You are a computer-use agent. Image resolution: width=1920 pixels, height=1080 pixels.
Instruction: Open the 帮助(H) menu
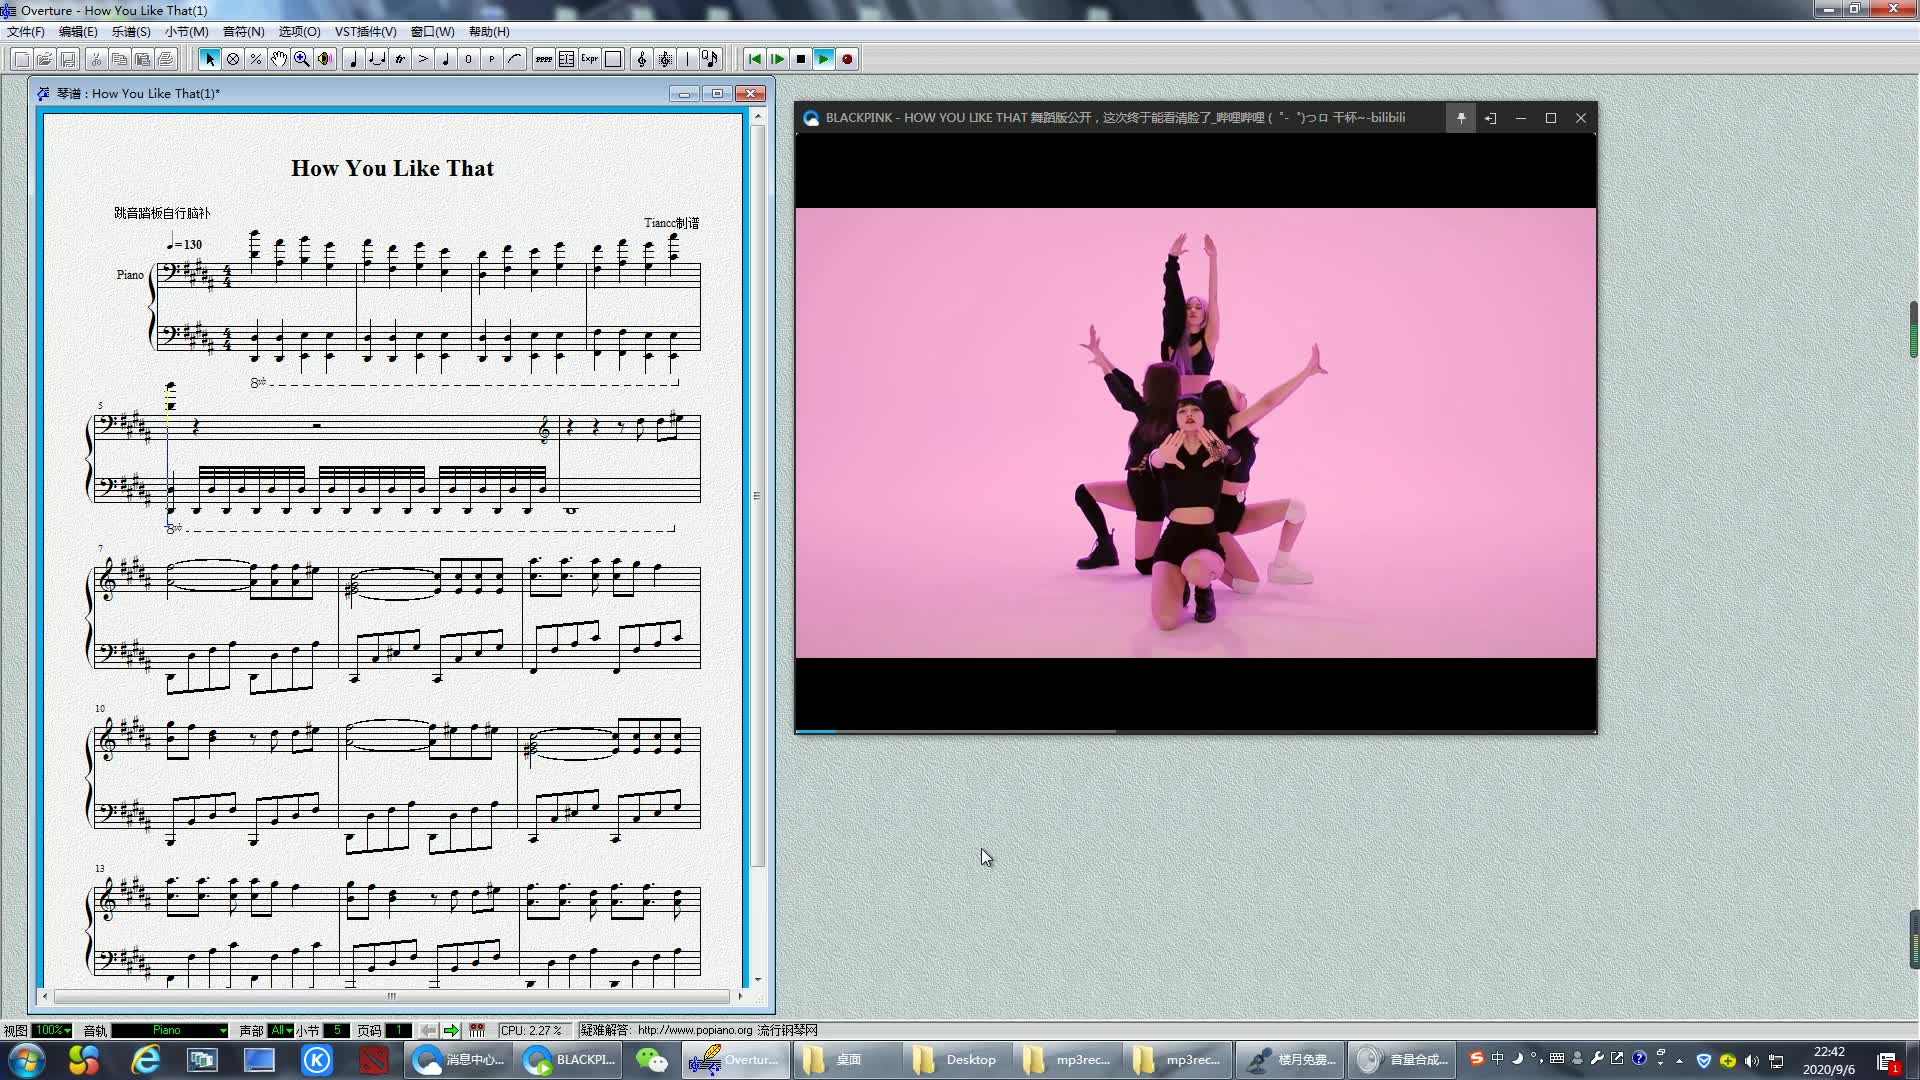[489, 32]
